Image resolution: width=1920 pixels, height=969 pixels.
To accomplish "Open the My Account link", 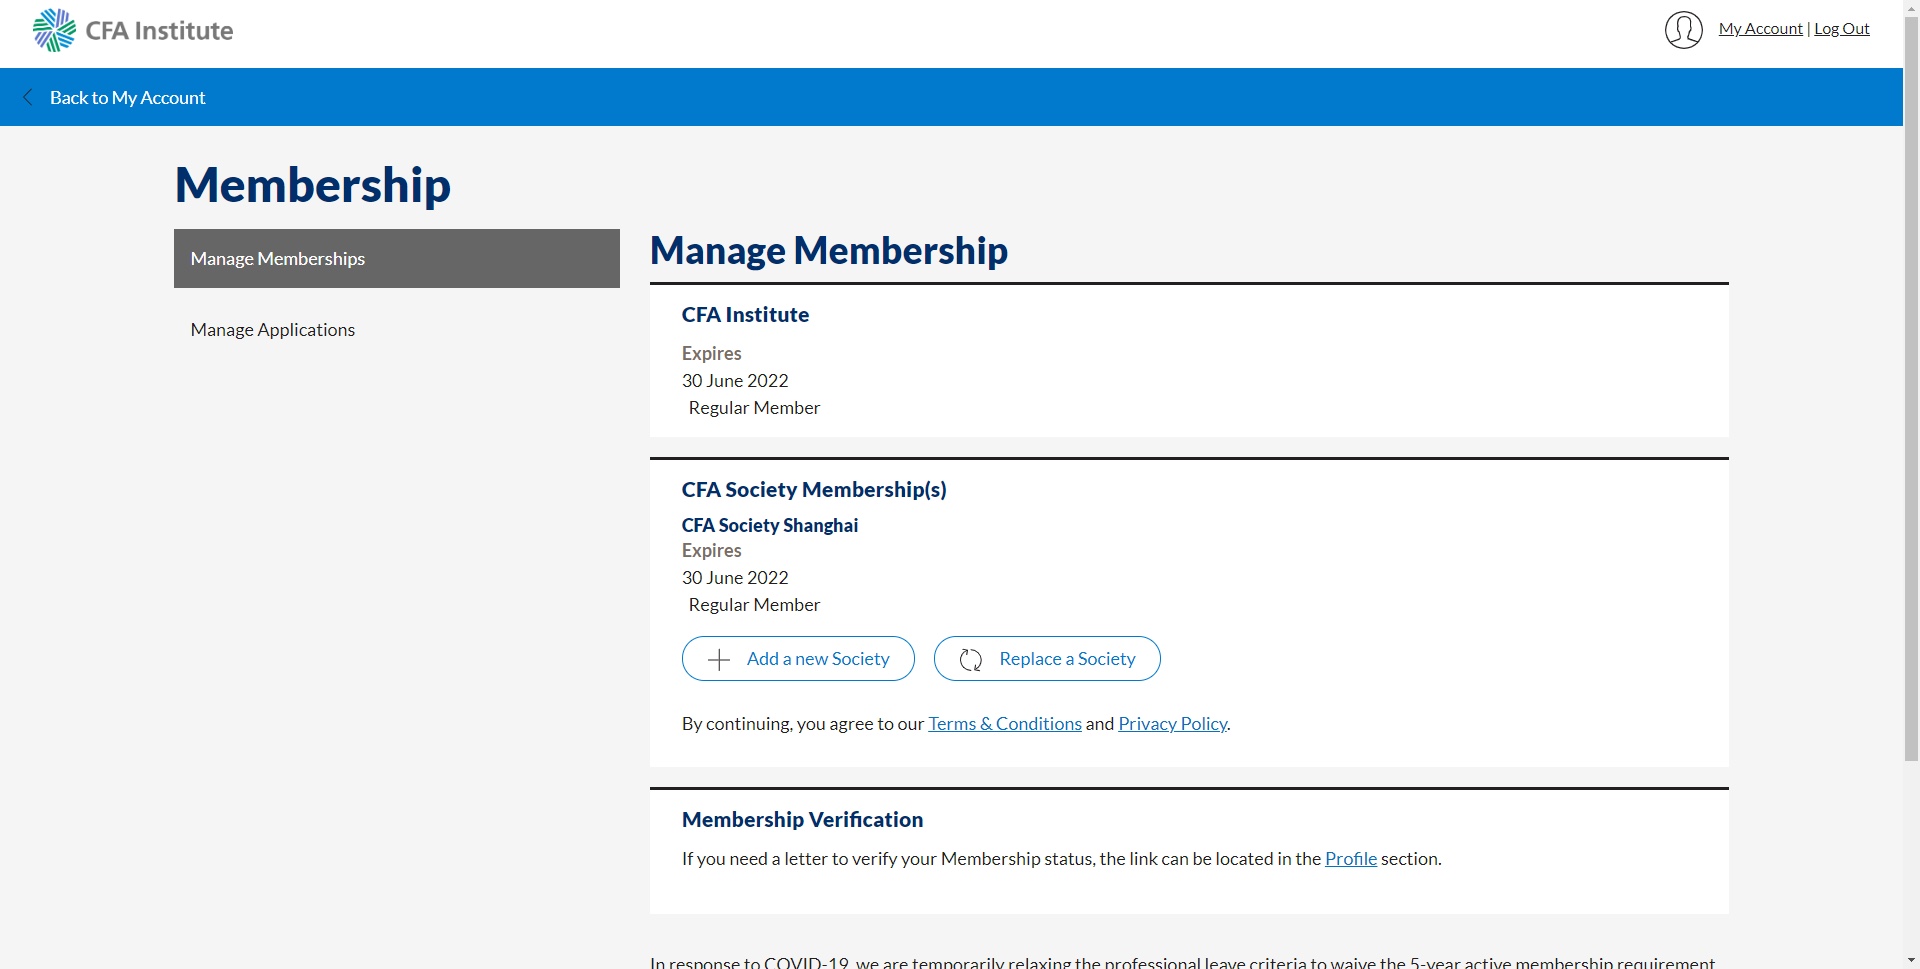I will click(1760, 29).
